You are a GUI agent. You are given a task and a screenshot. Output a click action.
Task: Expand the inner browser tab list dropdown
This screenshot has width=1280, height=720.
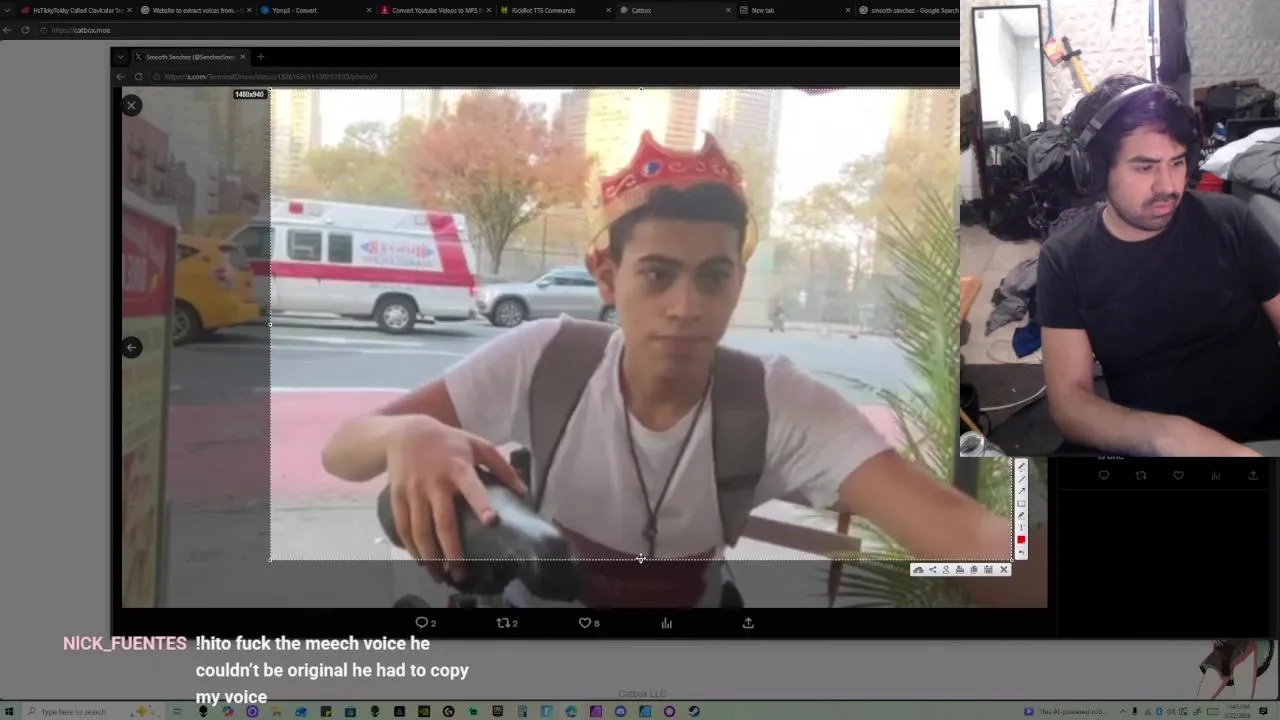tap(120, 57)
